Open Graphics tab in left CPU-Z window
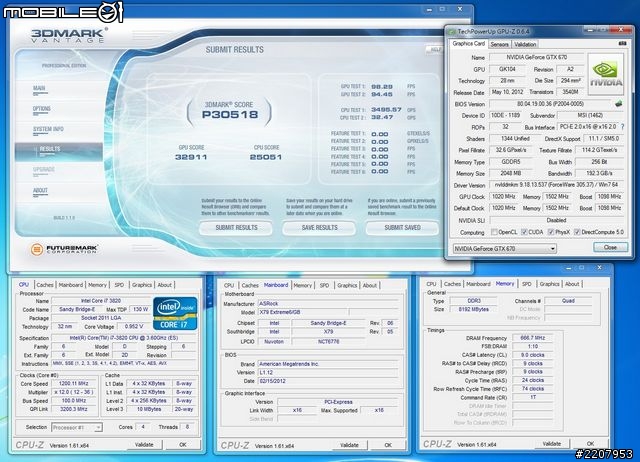Screen dimensions: 640x462 tap(142, 285)
